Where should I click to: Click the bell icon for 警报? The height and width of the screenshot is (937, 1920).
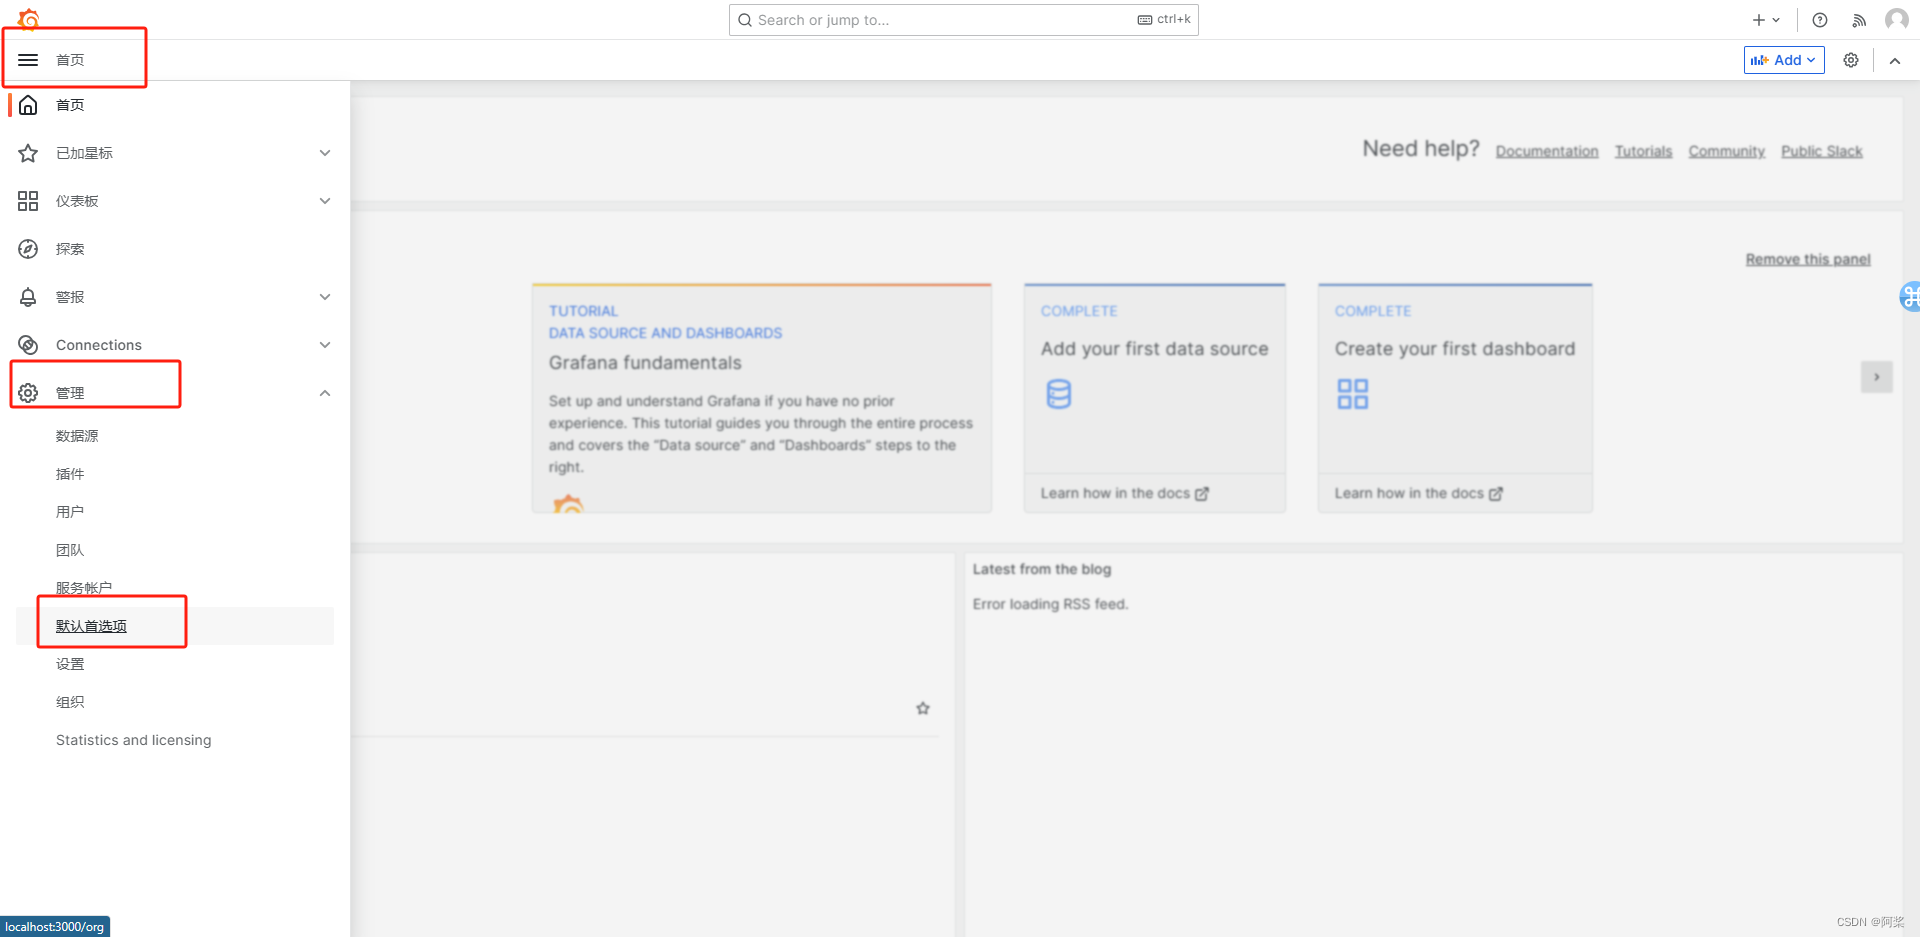(x=28, y=297)
